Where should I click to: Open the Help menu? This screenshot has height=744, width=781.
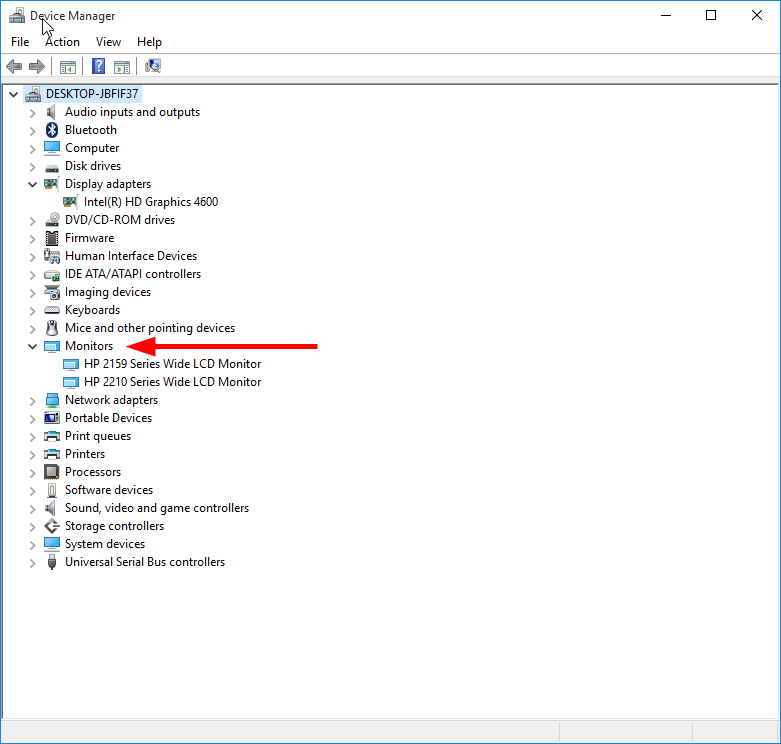[x=149, y=42]
